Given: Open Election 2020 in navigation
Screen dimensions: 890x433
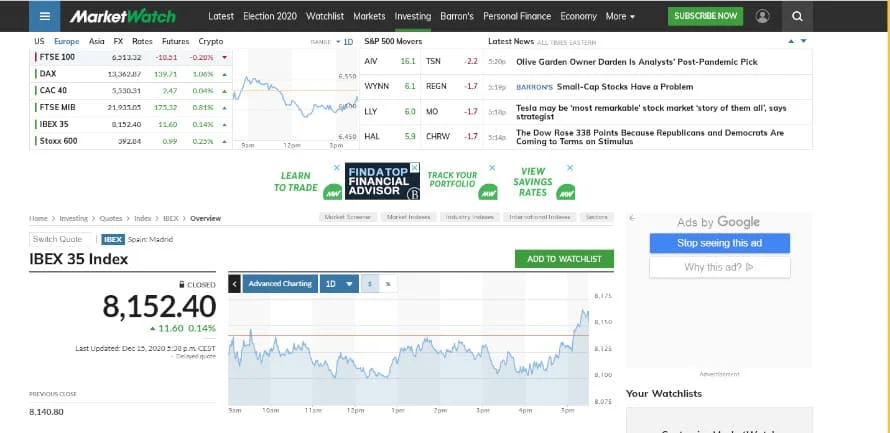Looking at the screenshot, I should pyautogui.click(x=270, y=16).
